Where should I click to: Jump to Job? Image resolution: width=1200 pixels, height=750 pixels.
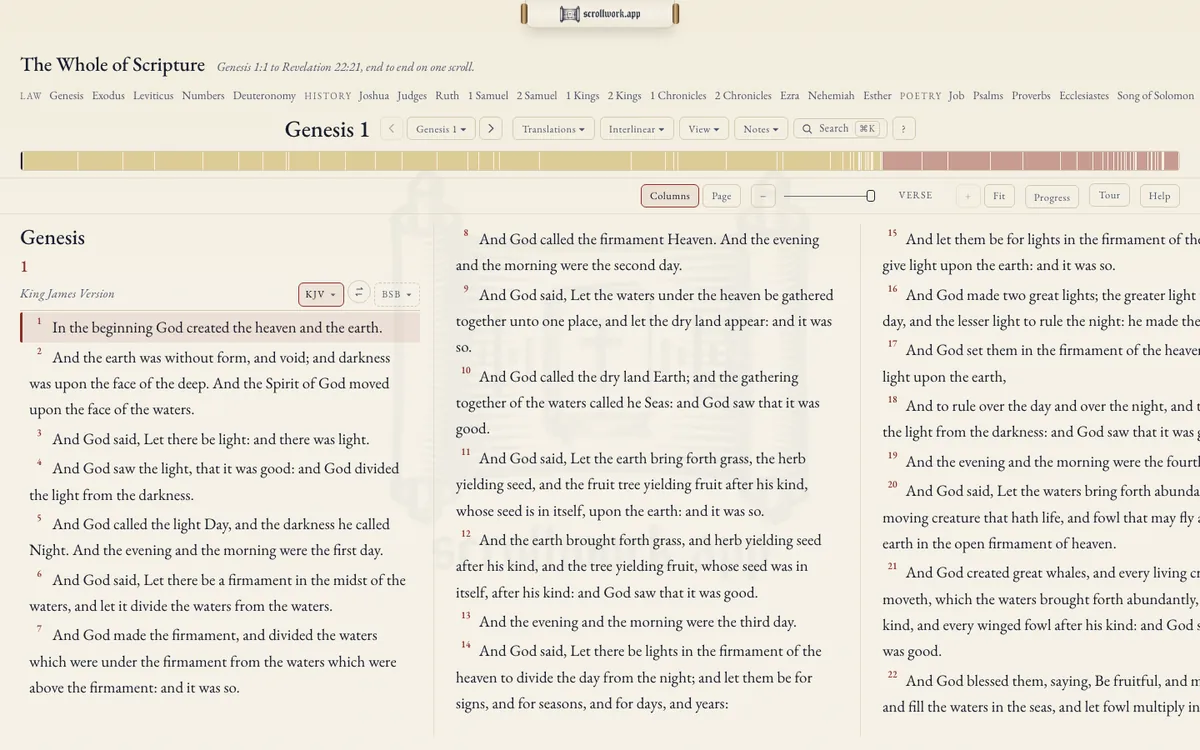tap(957, 96)
